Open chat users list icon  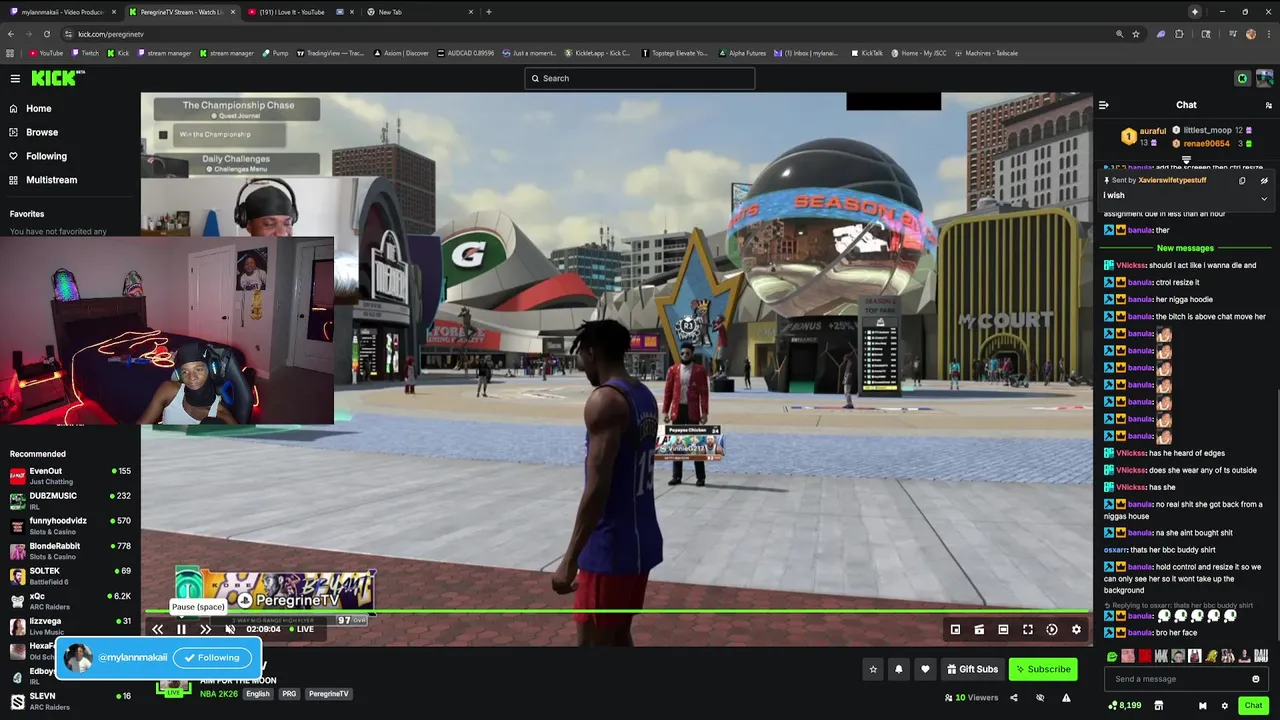[1269, 105]
